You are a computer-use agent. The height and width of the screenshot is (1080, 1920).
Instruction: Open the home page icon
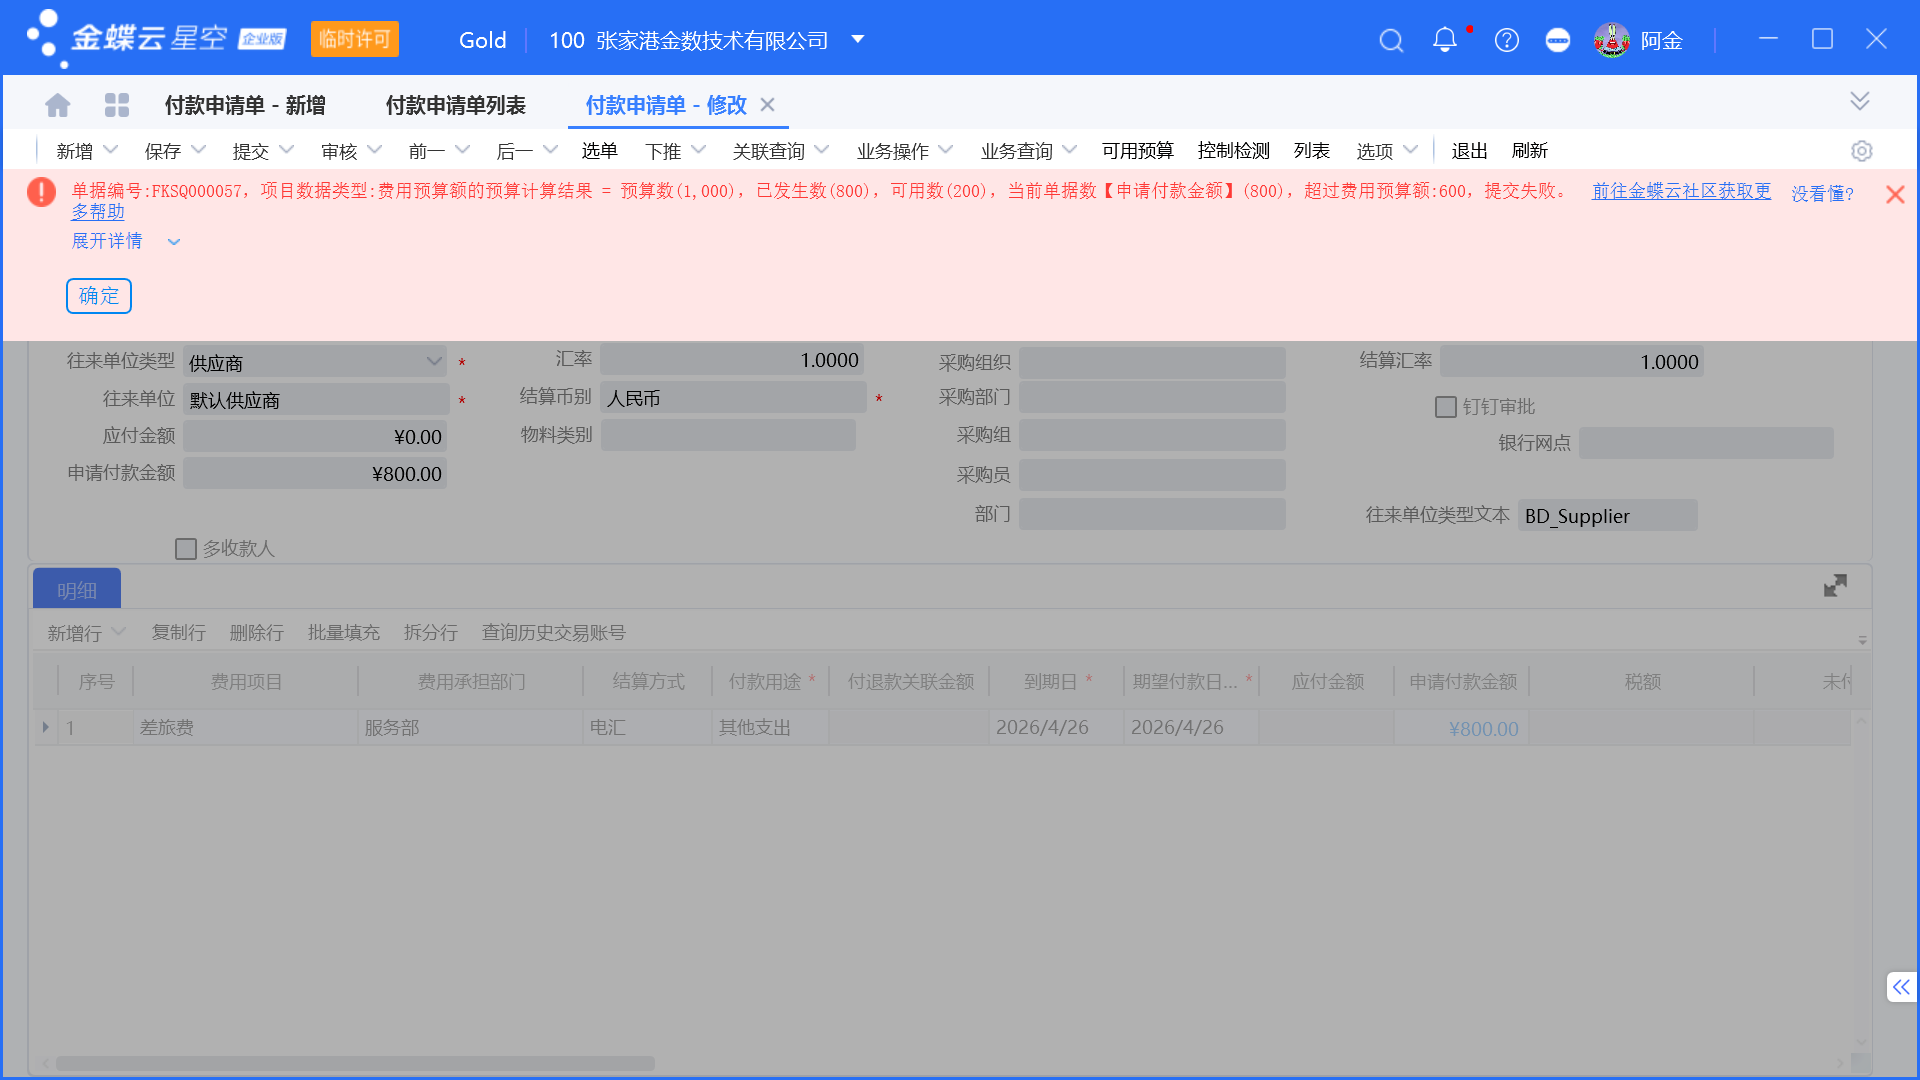coord(58,105)
